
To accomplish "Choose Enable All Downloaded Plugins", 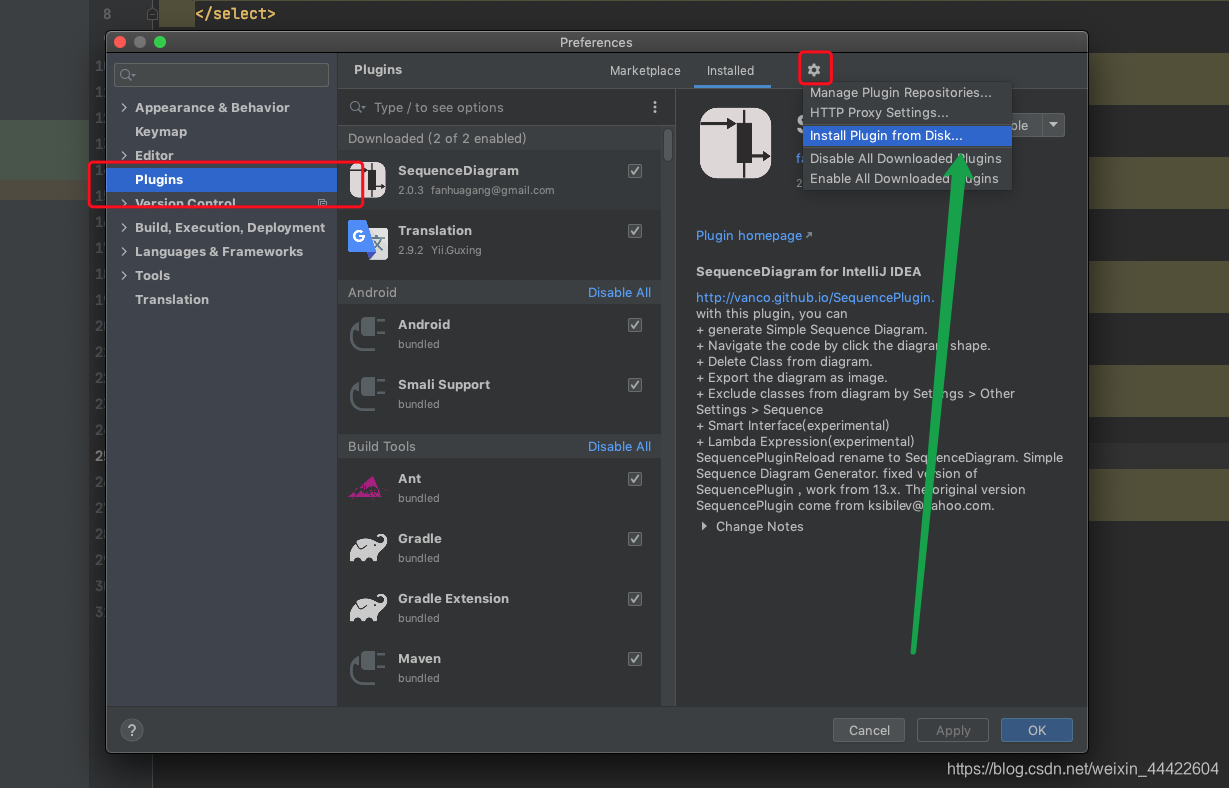I will (907, 178).
